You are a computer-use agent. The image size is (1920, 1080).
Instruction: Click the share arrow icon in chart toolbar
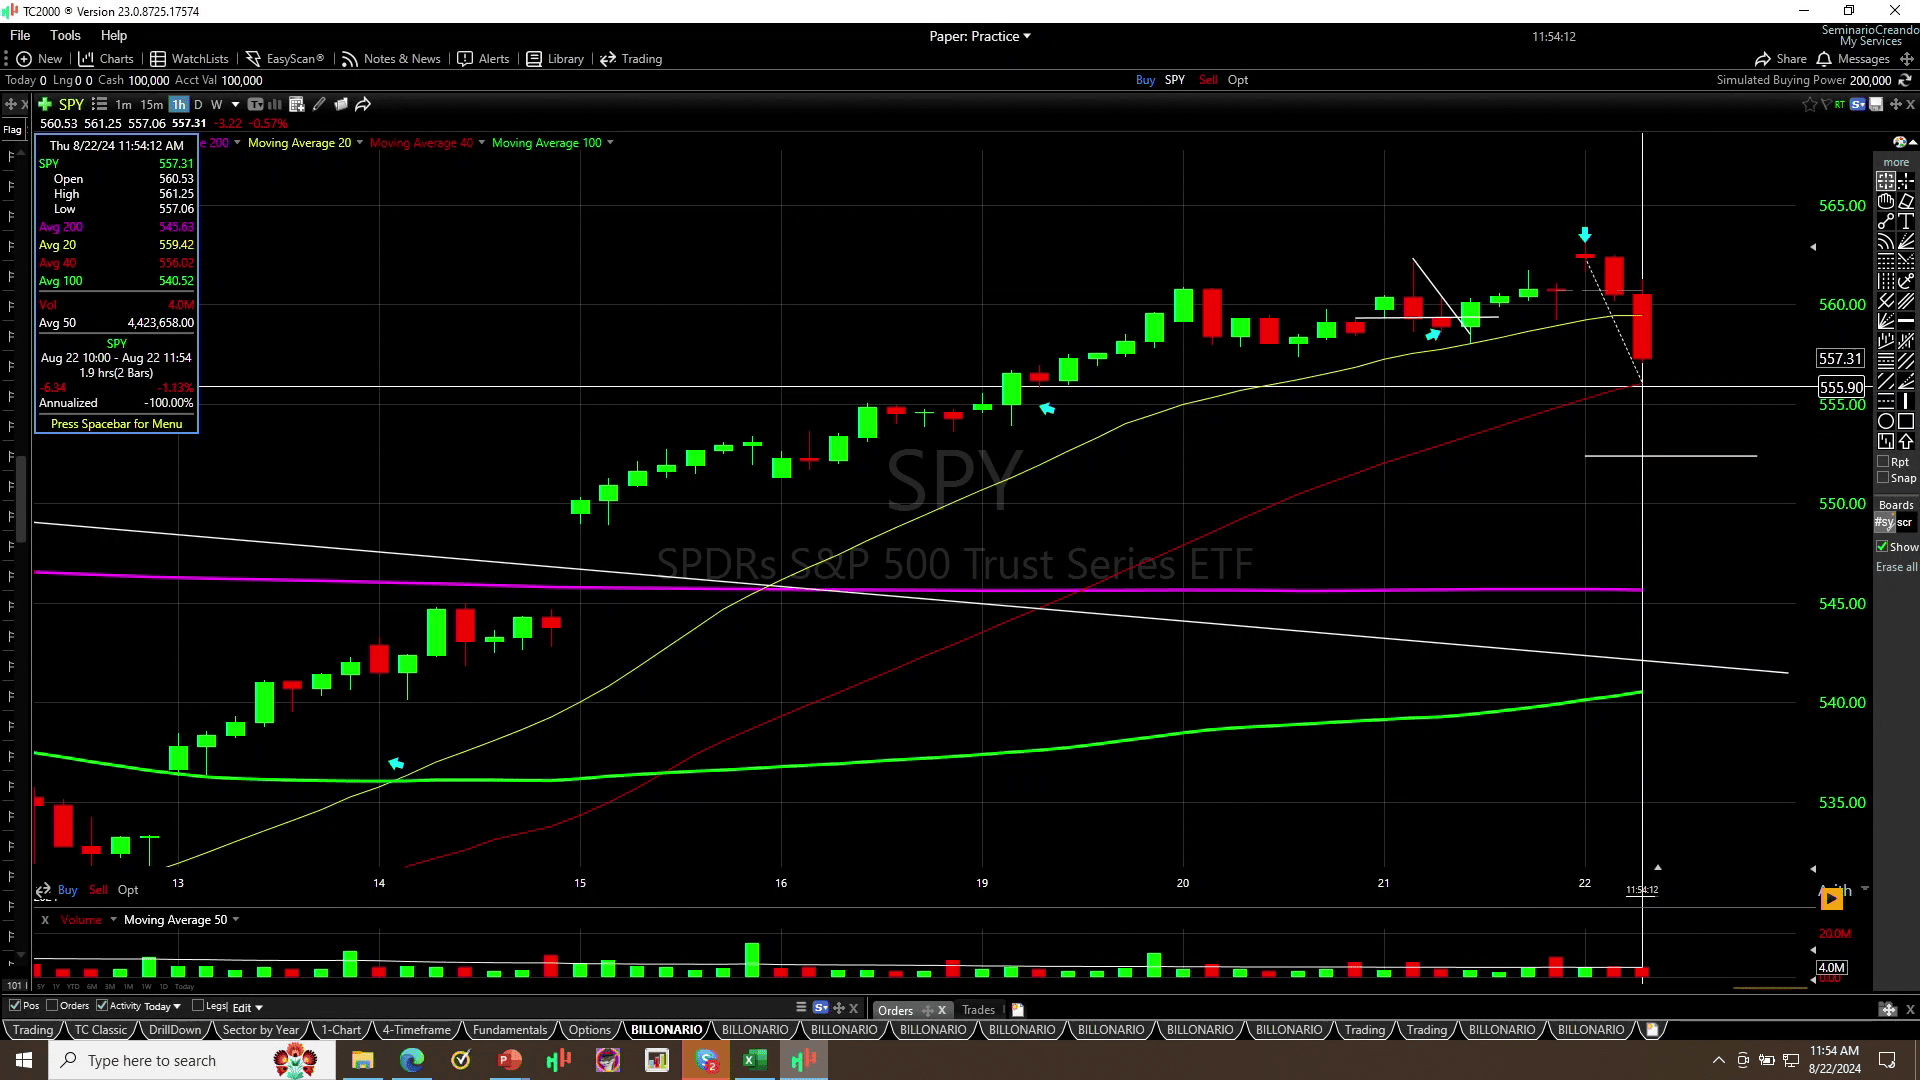[x=363, y=104]
